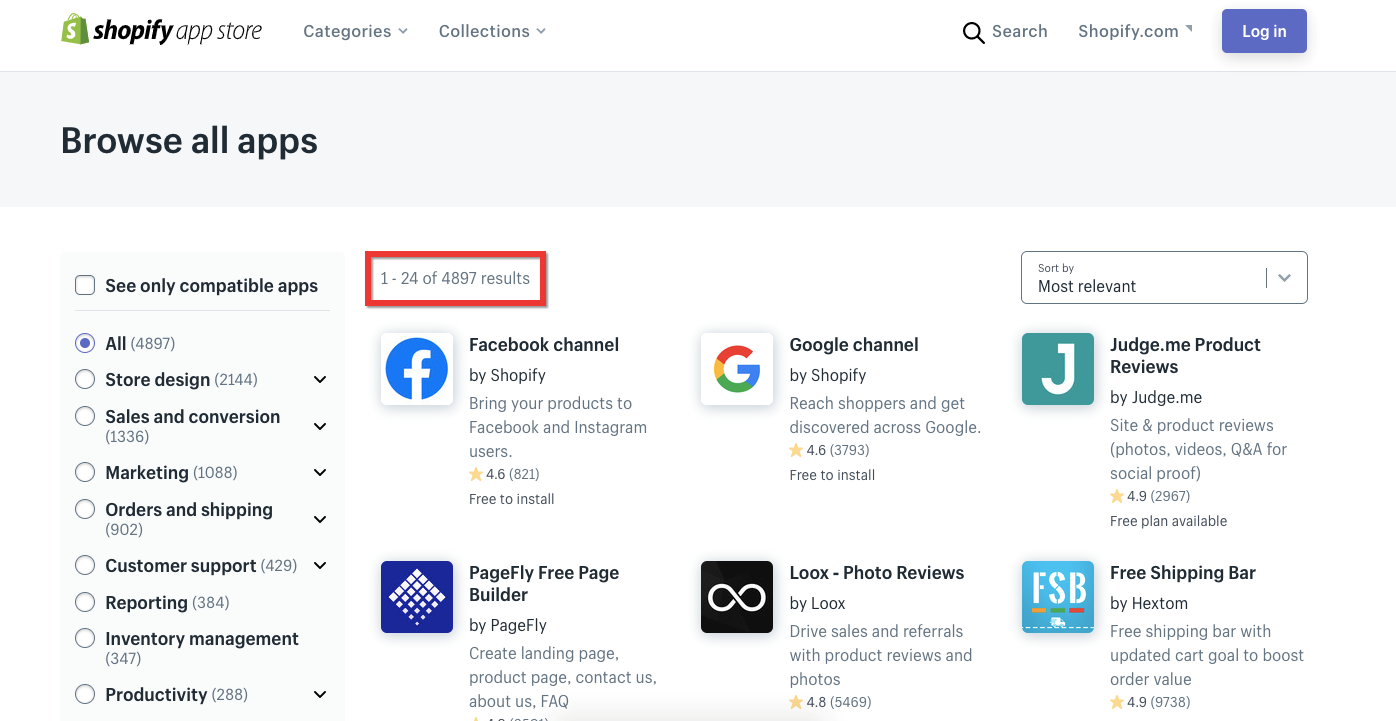Open Judge.me Product Reviews title link
Viewport: 1396px width, 721px height.
pyautogui.click(x=1185, y=356)
